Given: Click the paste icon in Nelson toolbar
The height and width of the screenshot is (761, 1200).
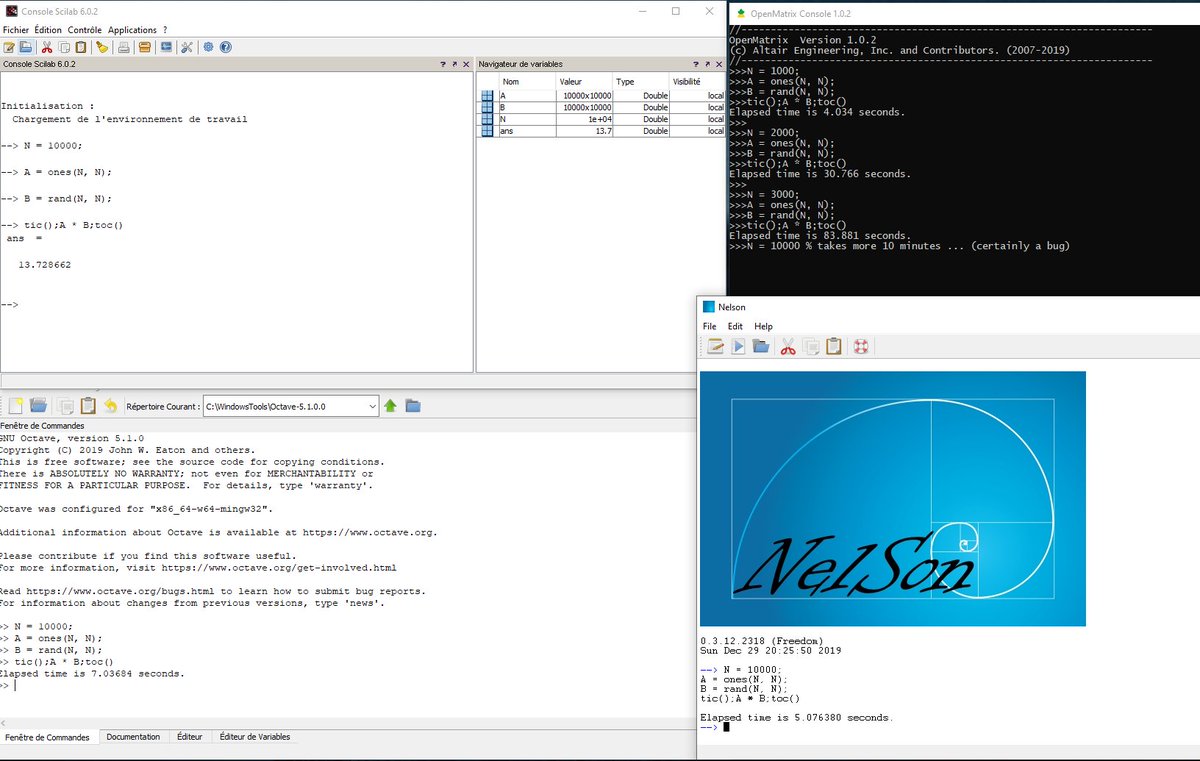Looking at the screenshot, I should (x=833, y=346).
